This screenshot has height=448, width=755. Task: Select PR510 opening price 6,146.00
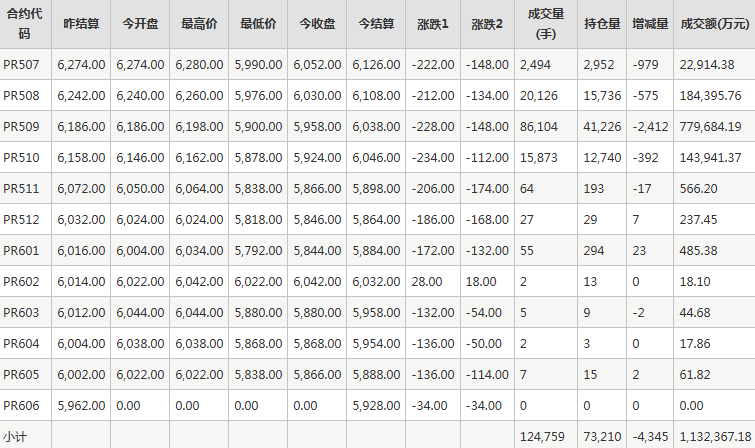(140, 158)
